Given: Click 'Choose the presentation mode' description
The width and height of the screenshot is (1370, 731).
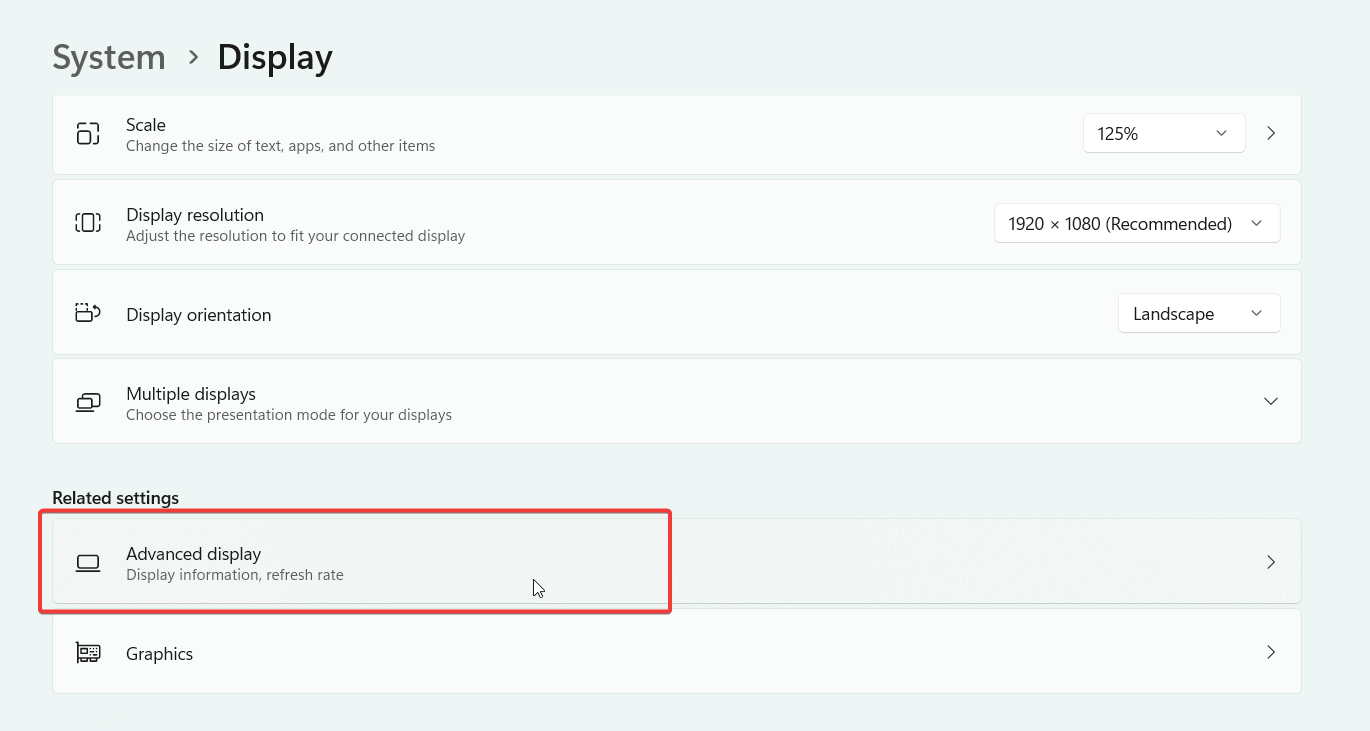Looking at the screenshot, I should (289, 415).
